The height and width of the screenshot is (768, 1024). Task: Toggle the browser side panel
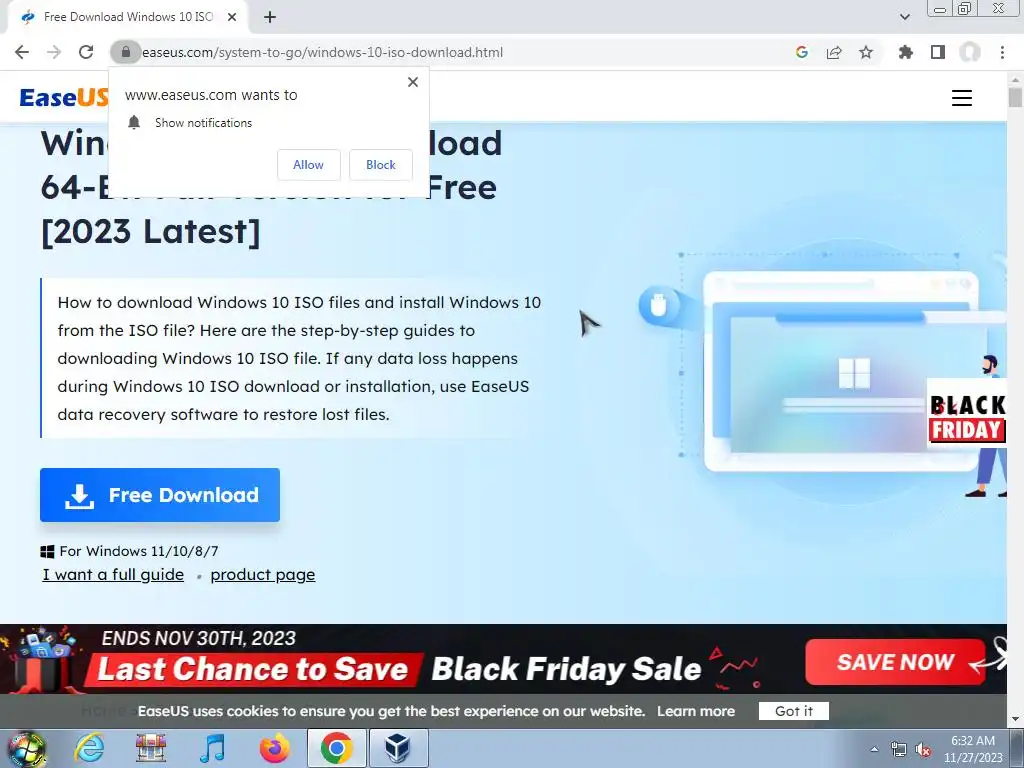[x=938, y=52]
